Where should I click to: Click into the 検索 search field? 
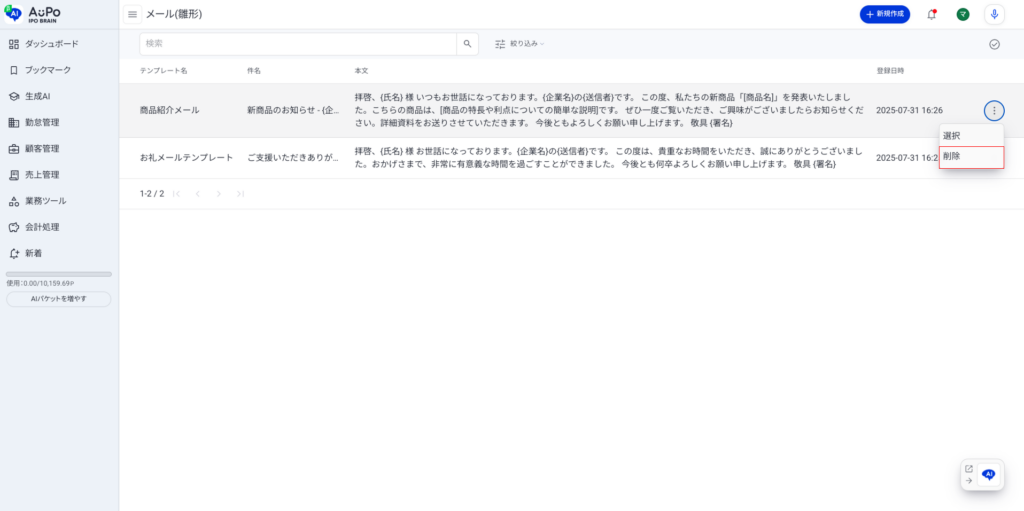[298, 44]
